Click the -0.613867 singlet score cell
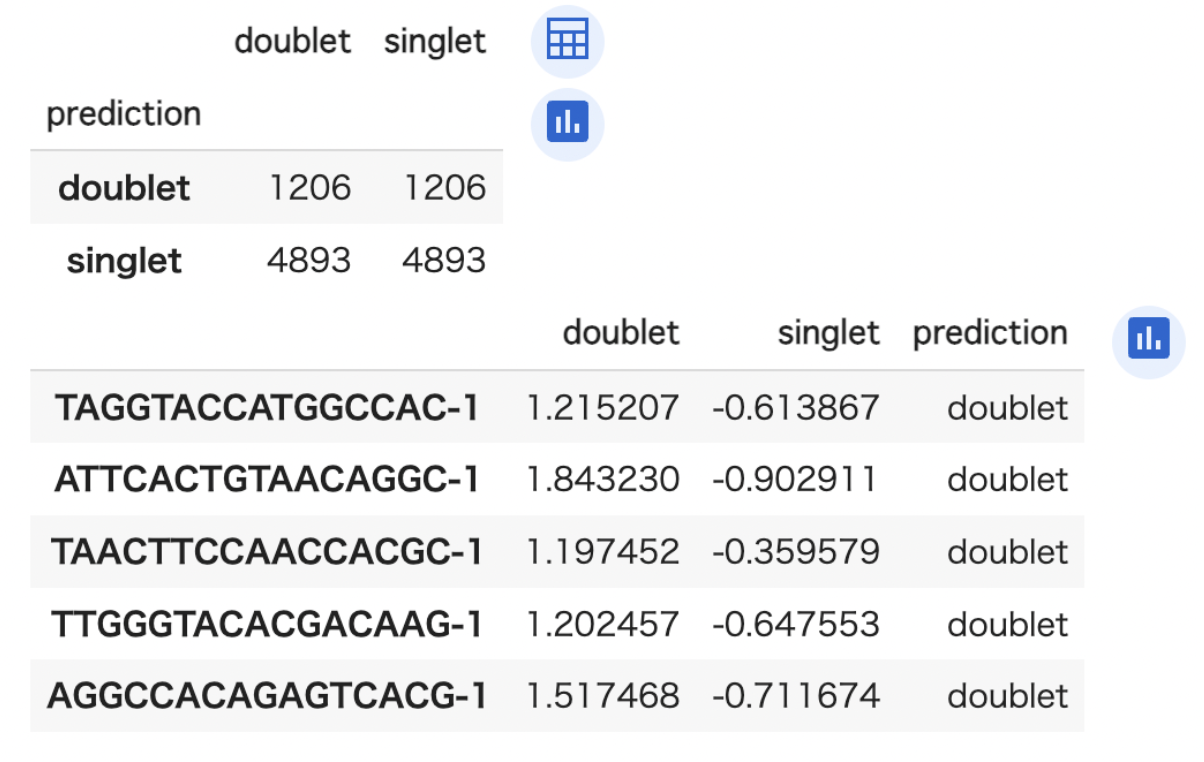The height and width of the screenshot is (762, 1204). [796, 407]
